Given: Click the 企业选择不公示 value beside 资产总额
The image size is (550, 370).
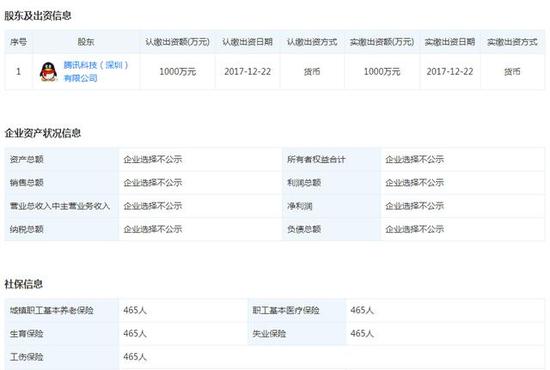Looking at the screenshot, I should tap(153, 159).
